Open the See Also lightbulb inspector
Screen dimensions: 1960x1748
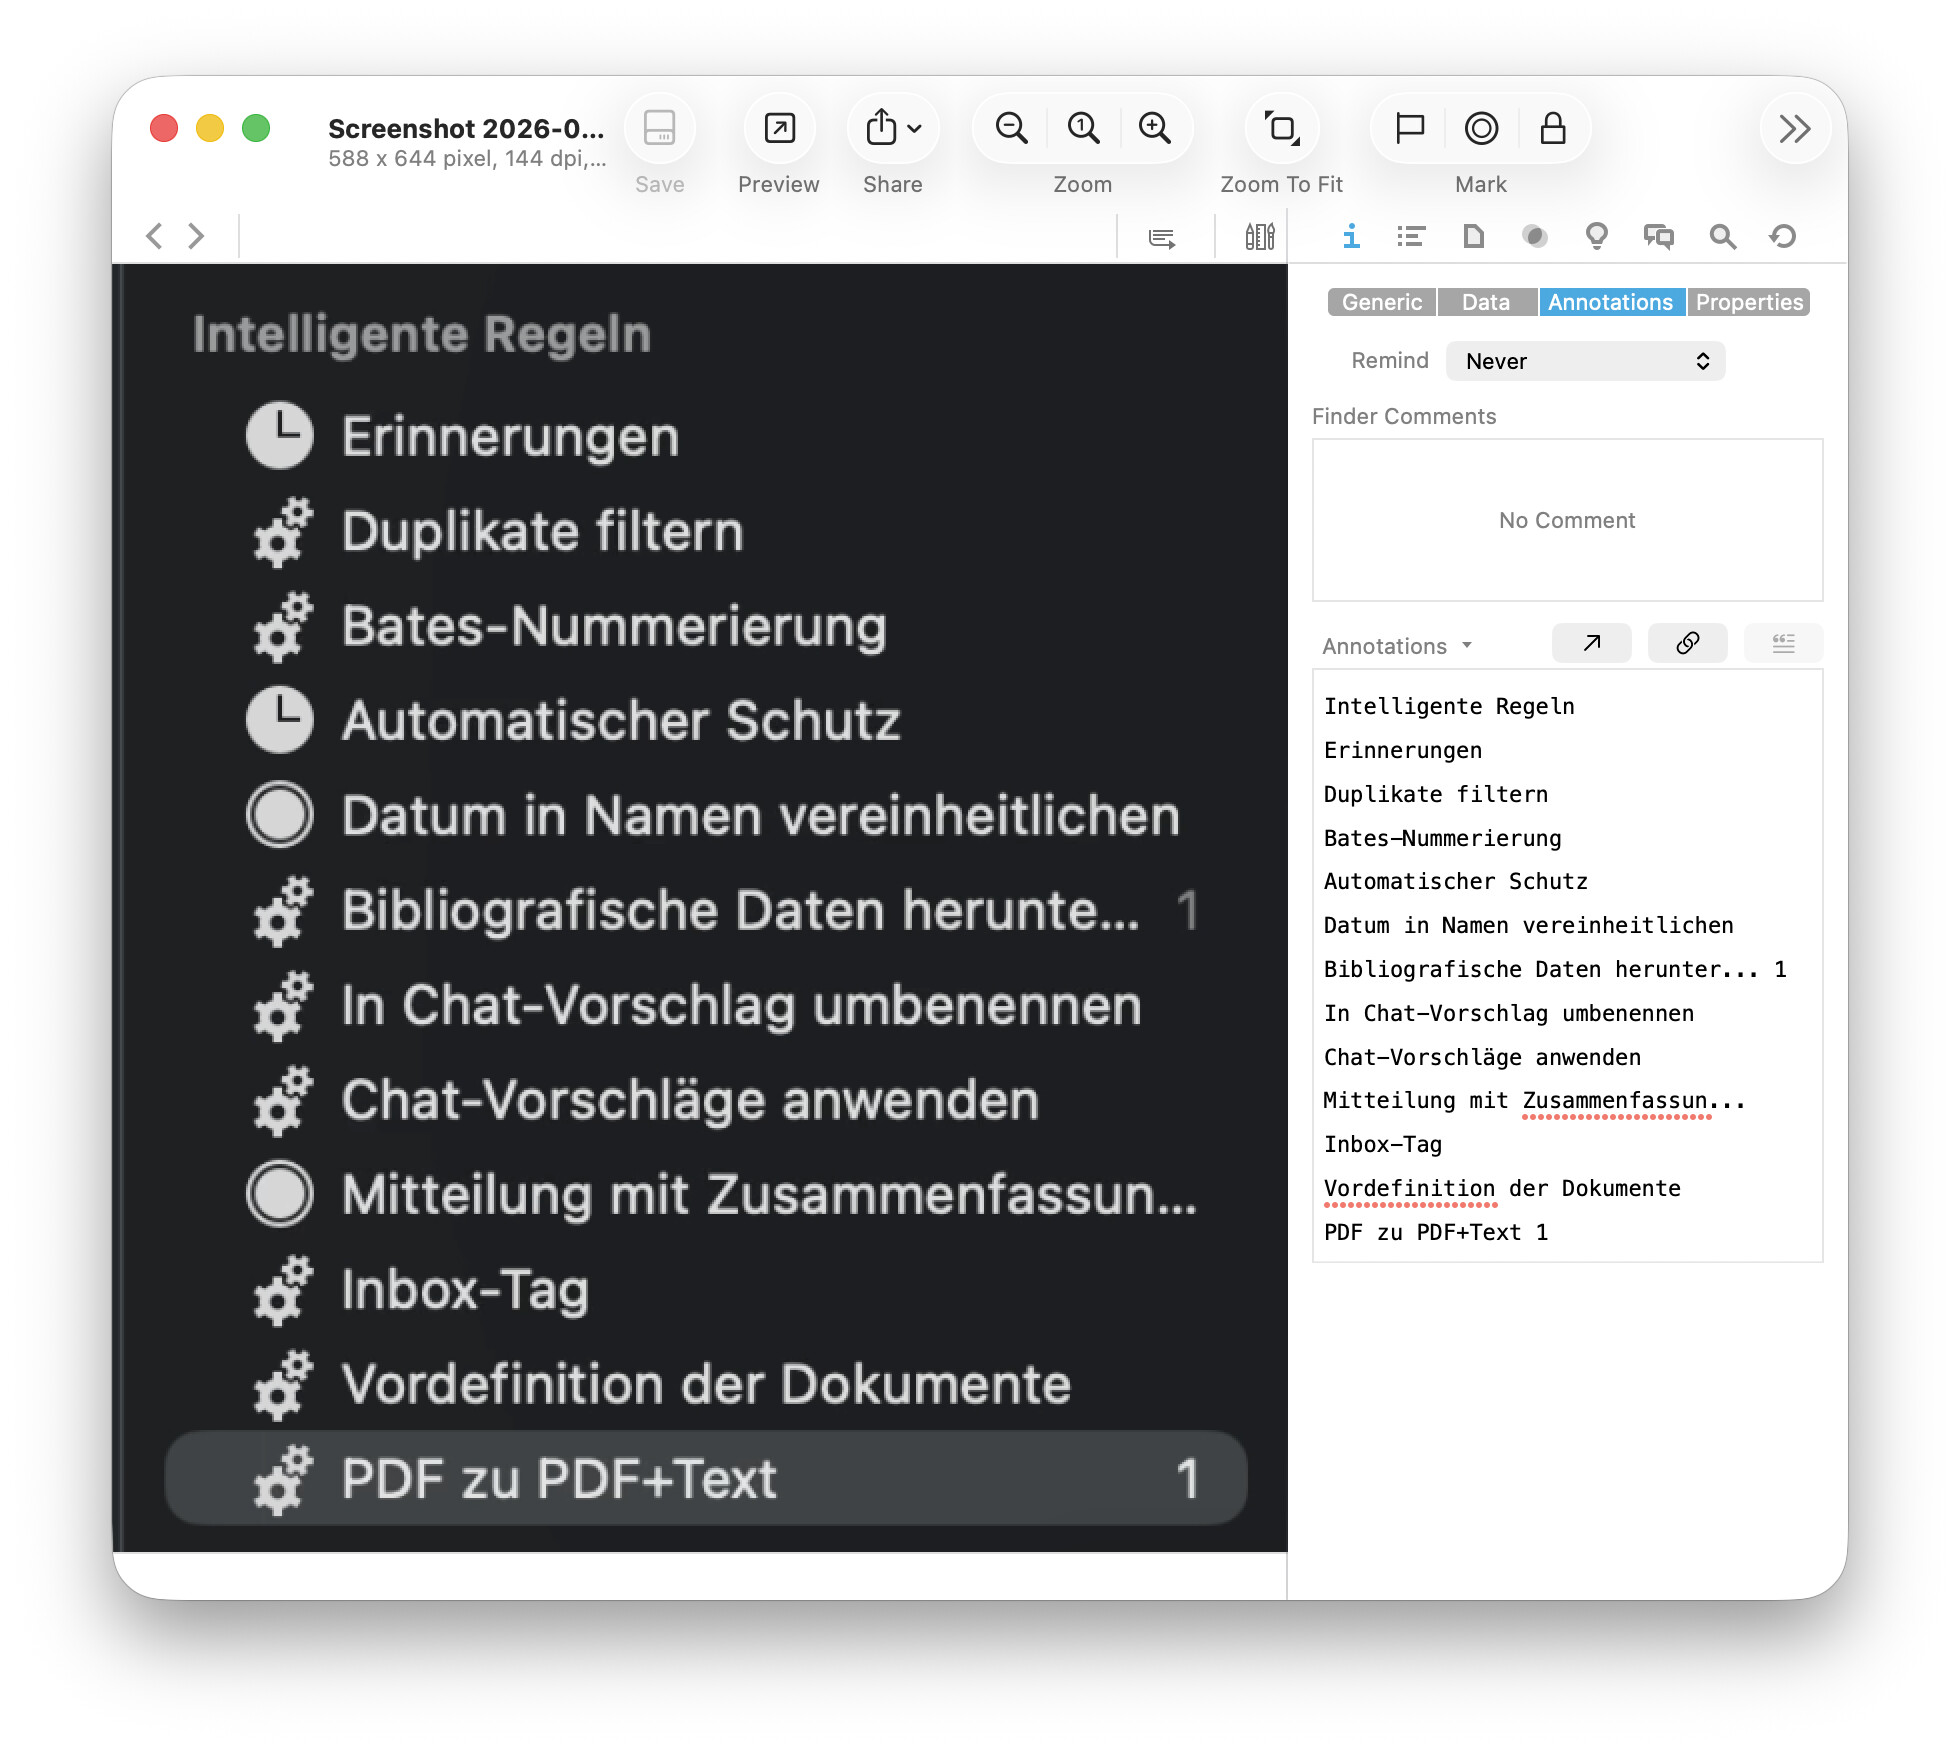tap(1596, 237)
